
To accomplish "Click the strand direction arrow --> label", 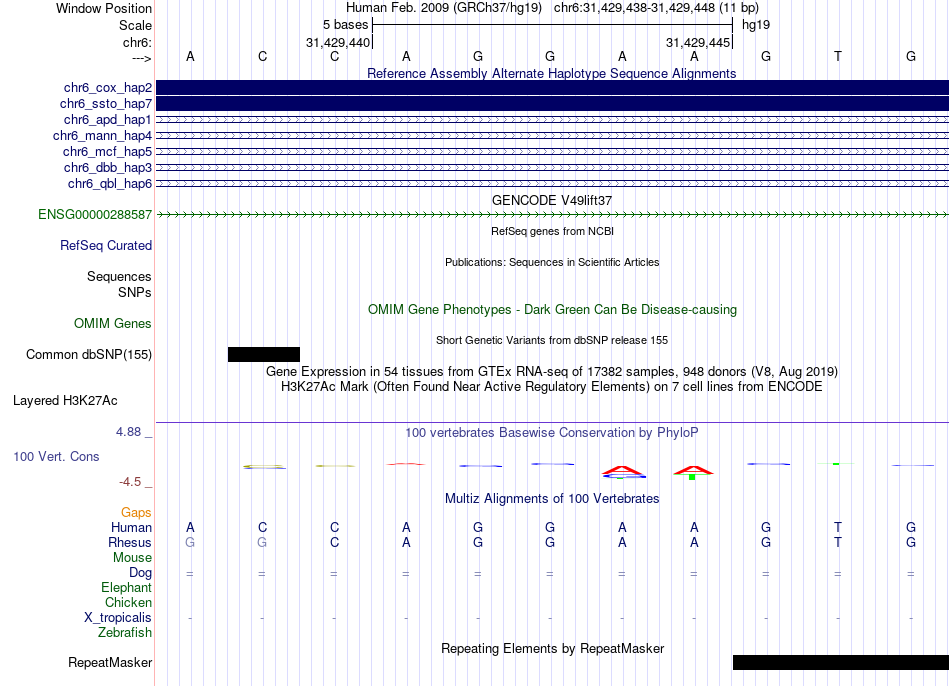I will [x=142, y=58].
